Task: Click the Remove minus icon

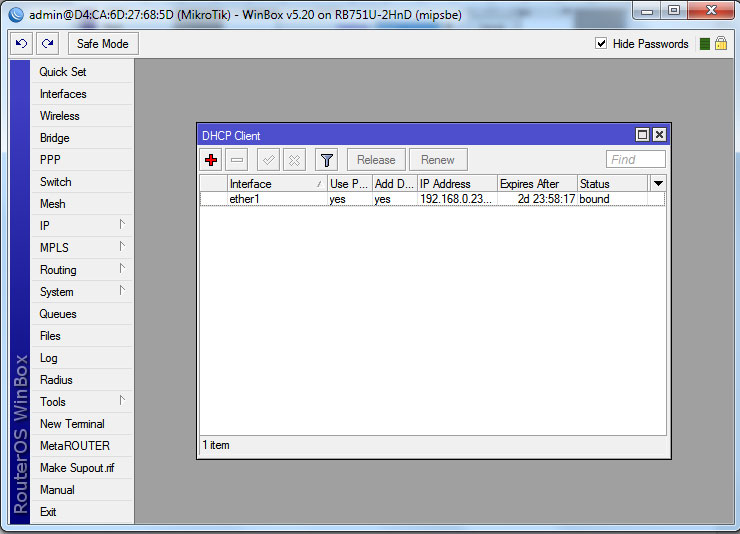Action: pyautogui.click(x=237, y=160)
